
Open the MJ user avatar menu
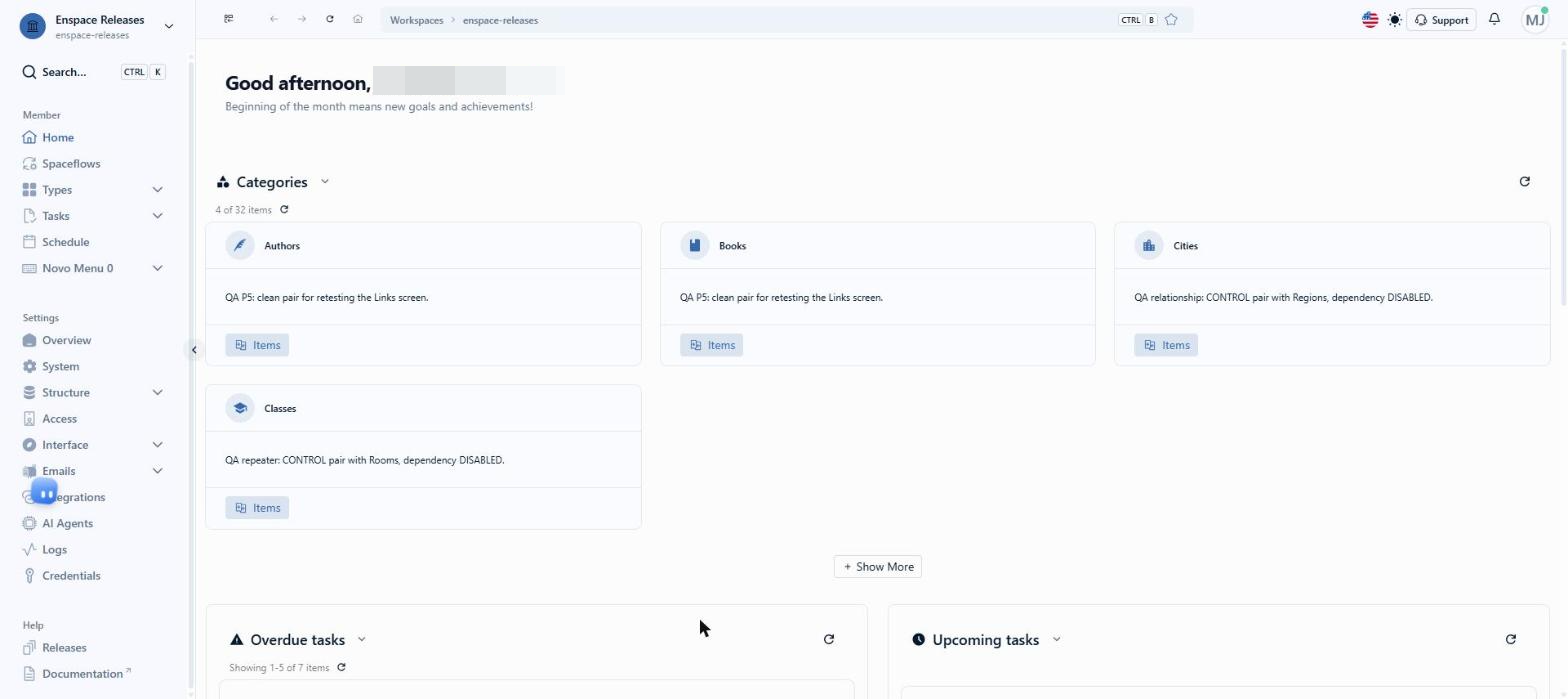1535,20
